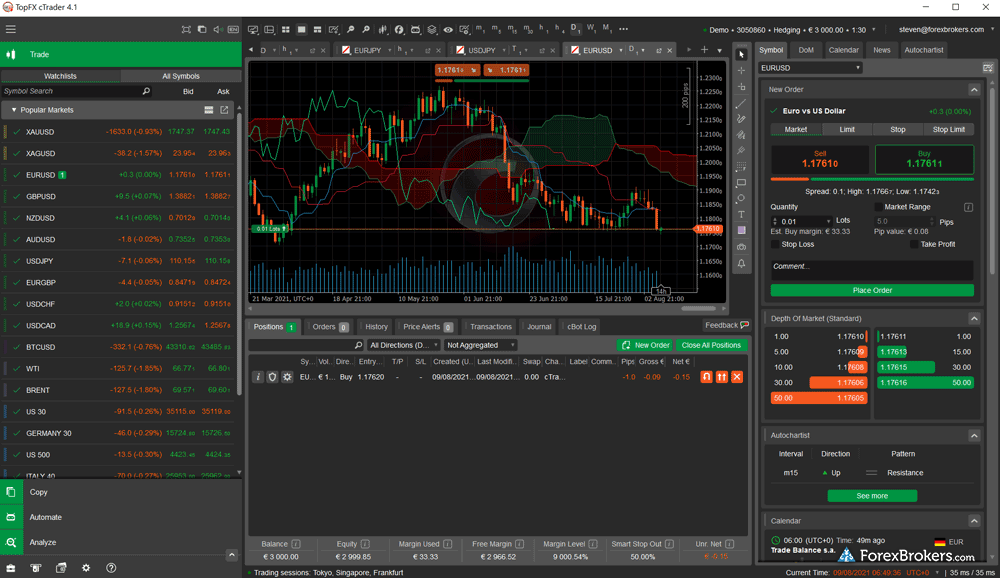Toggle sound with the speaker icon

pyautogui.click(x=217, y=29)
